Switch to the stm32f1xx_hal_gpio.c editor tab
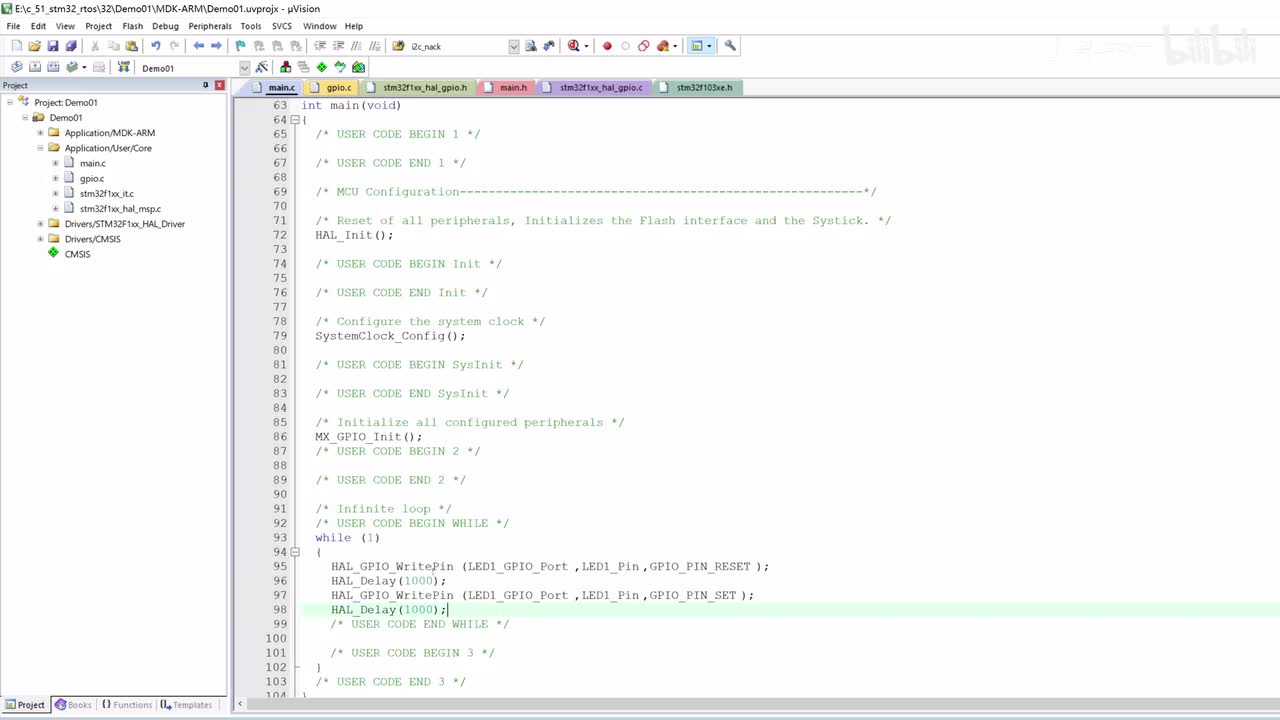This screenshot has width=1280, height=720. [594, 87]
